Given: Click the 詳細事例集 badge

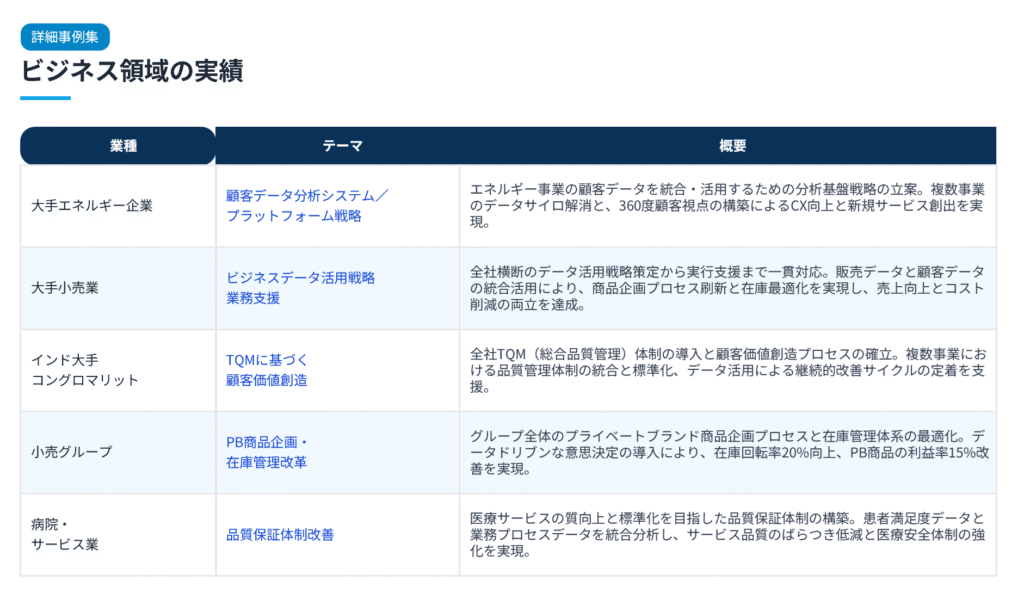Looking at the screenshot, I should [64, 36].
